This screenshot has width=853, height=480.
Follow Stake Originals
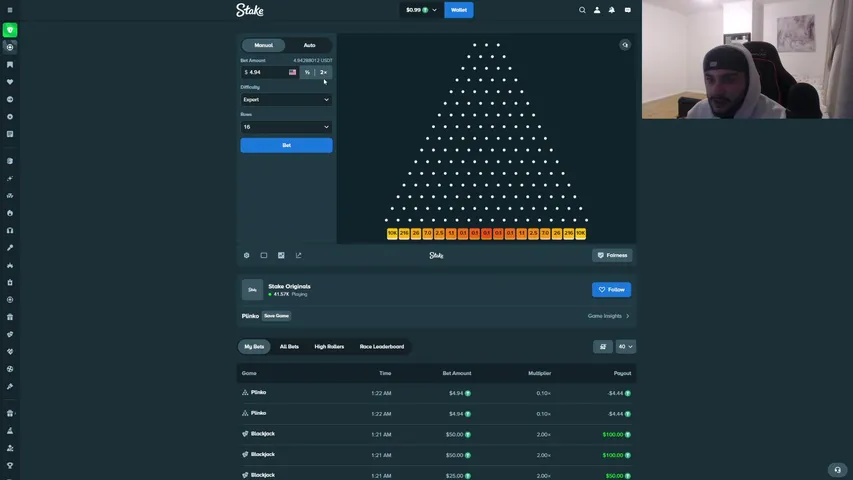click(x=611, y=290)
